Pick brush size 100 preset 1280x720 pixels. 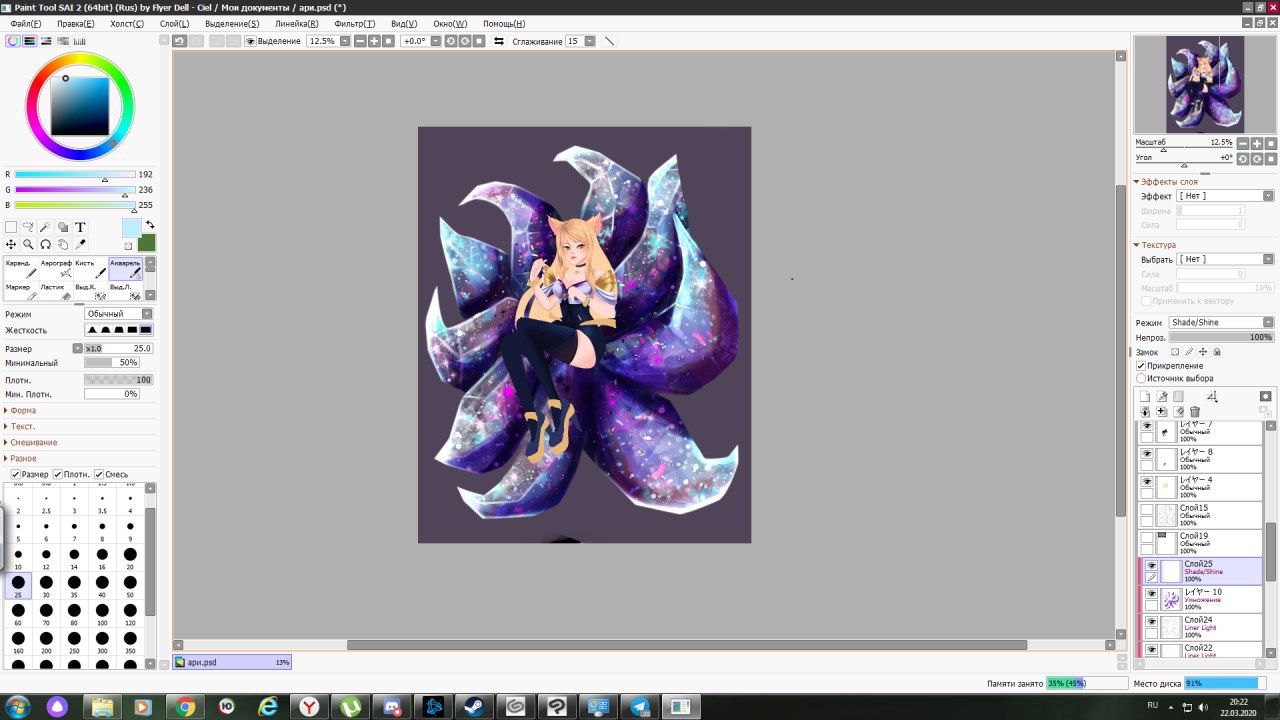tap(102, 614)
